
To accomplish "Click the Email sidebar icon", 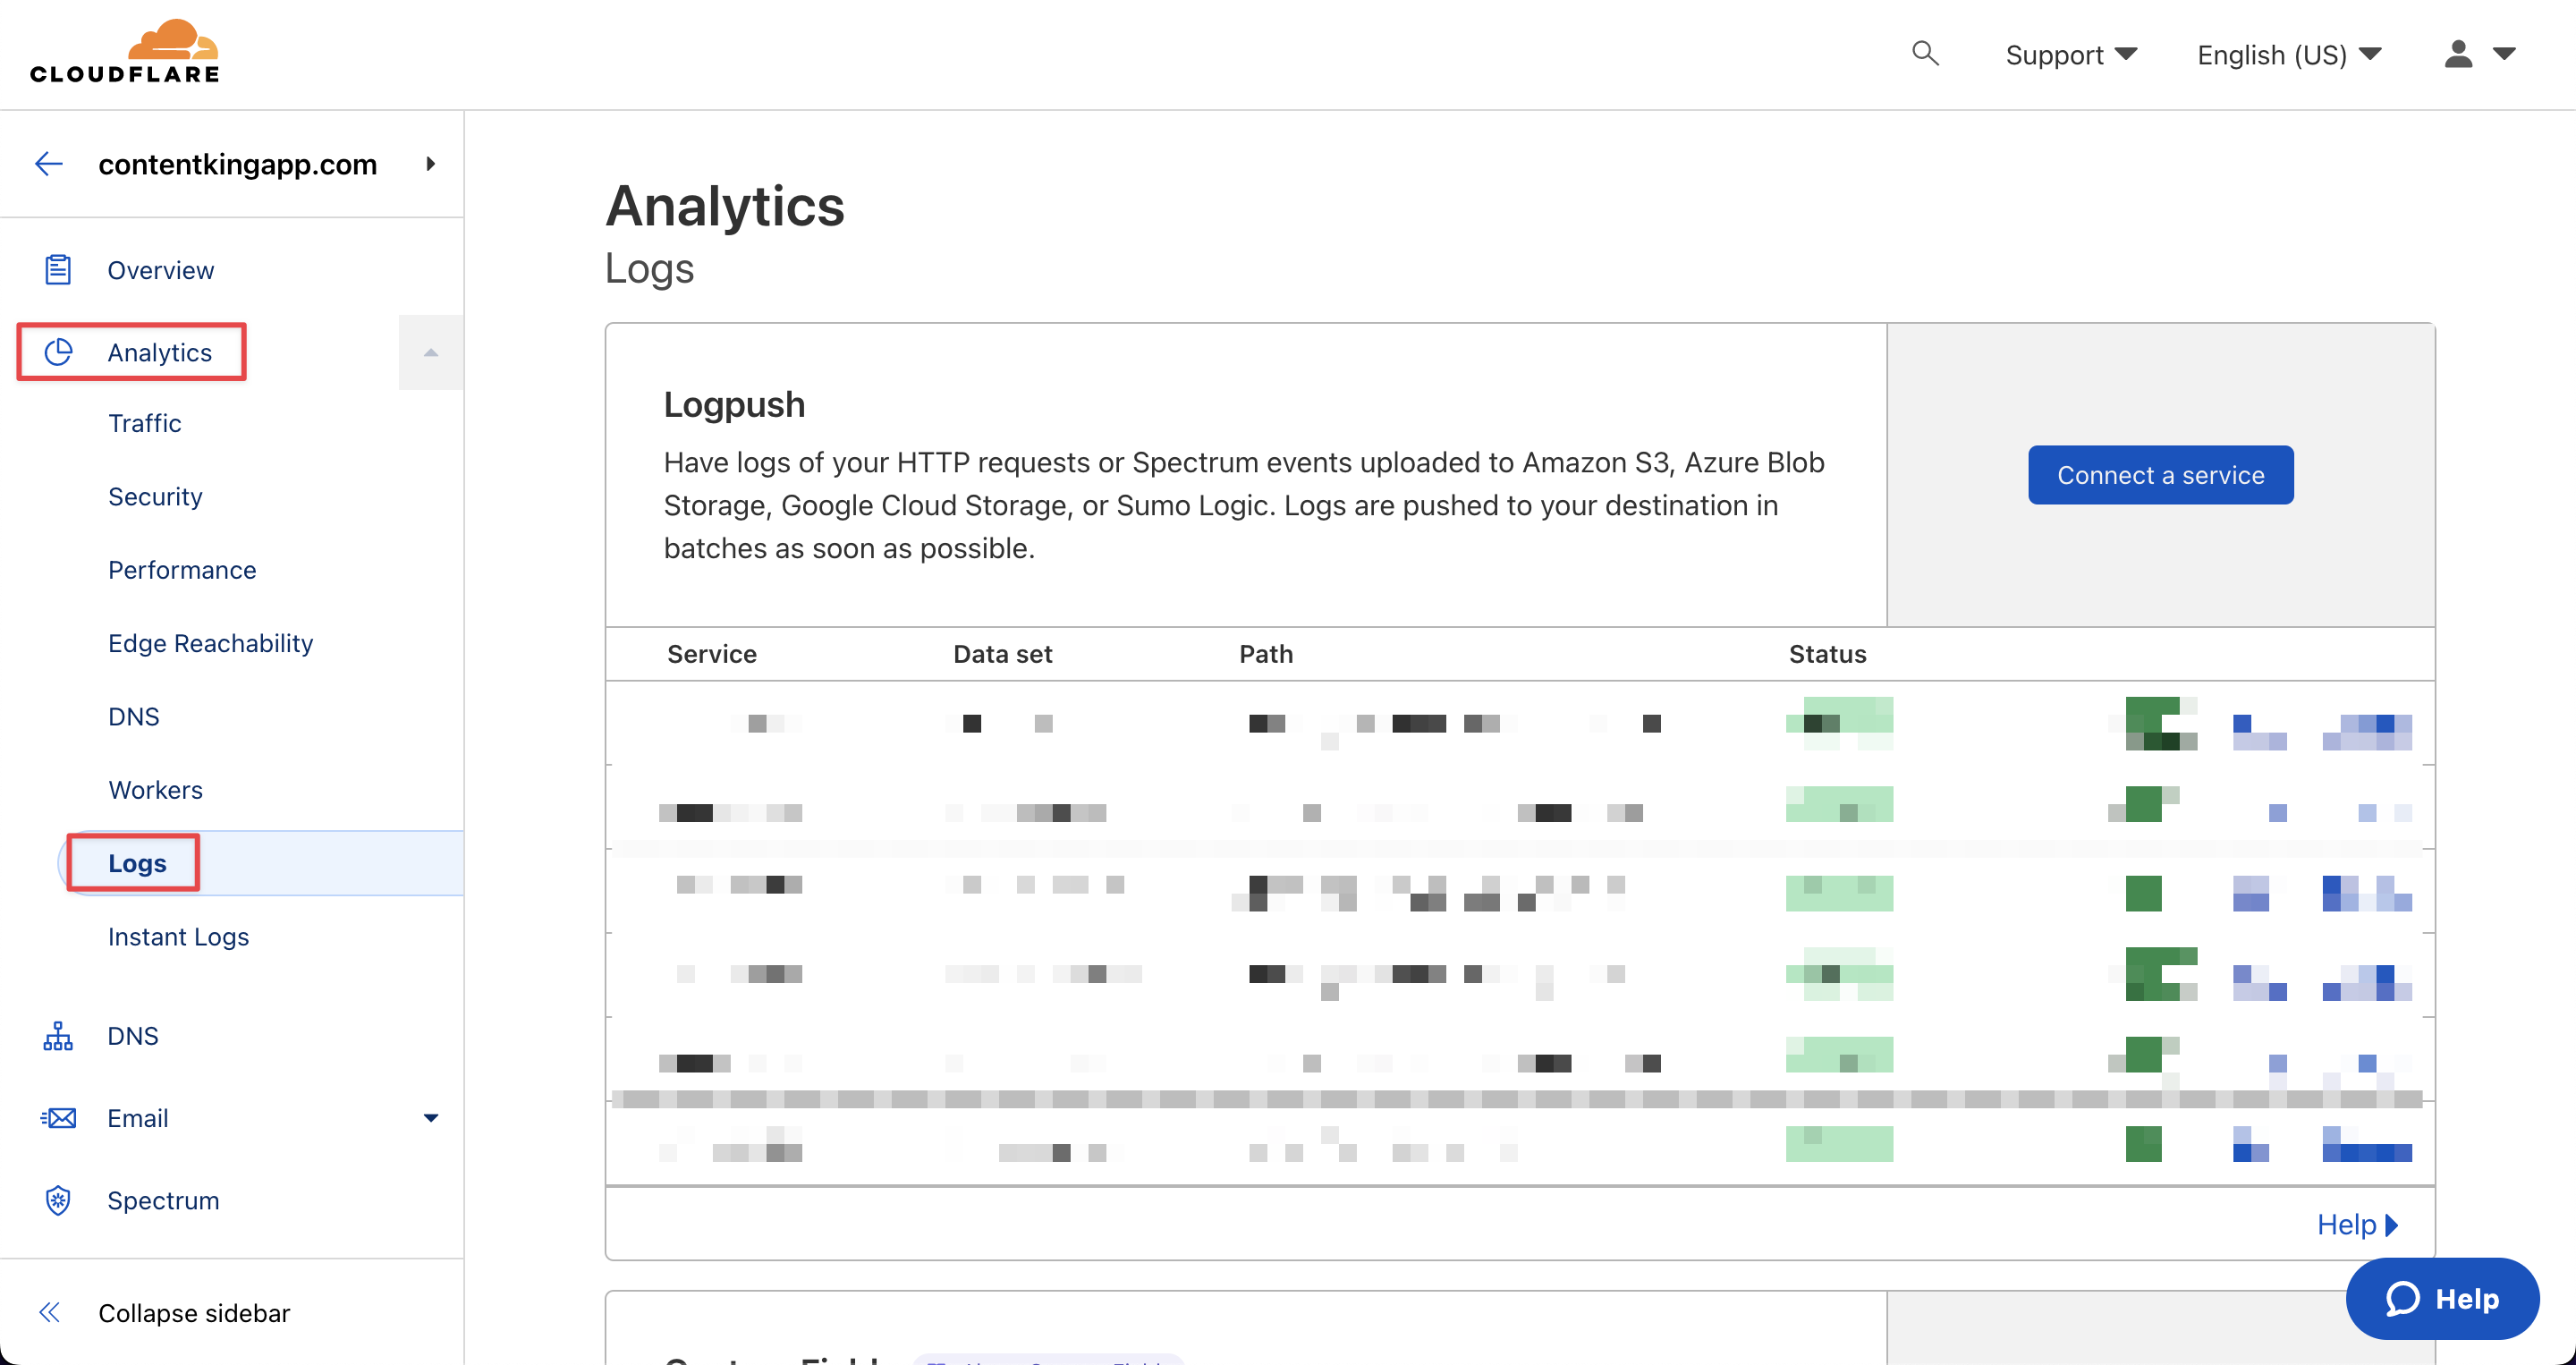I will point(58,1118).
